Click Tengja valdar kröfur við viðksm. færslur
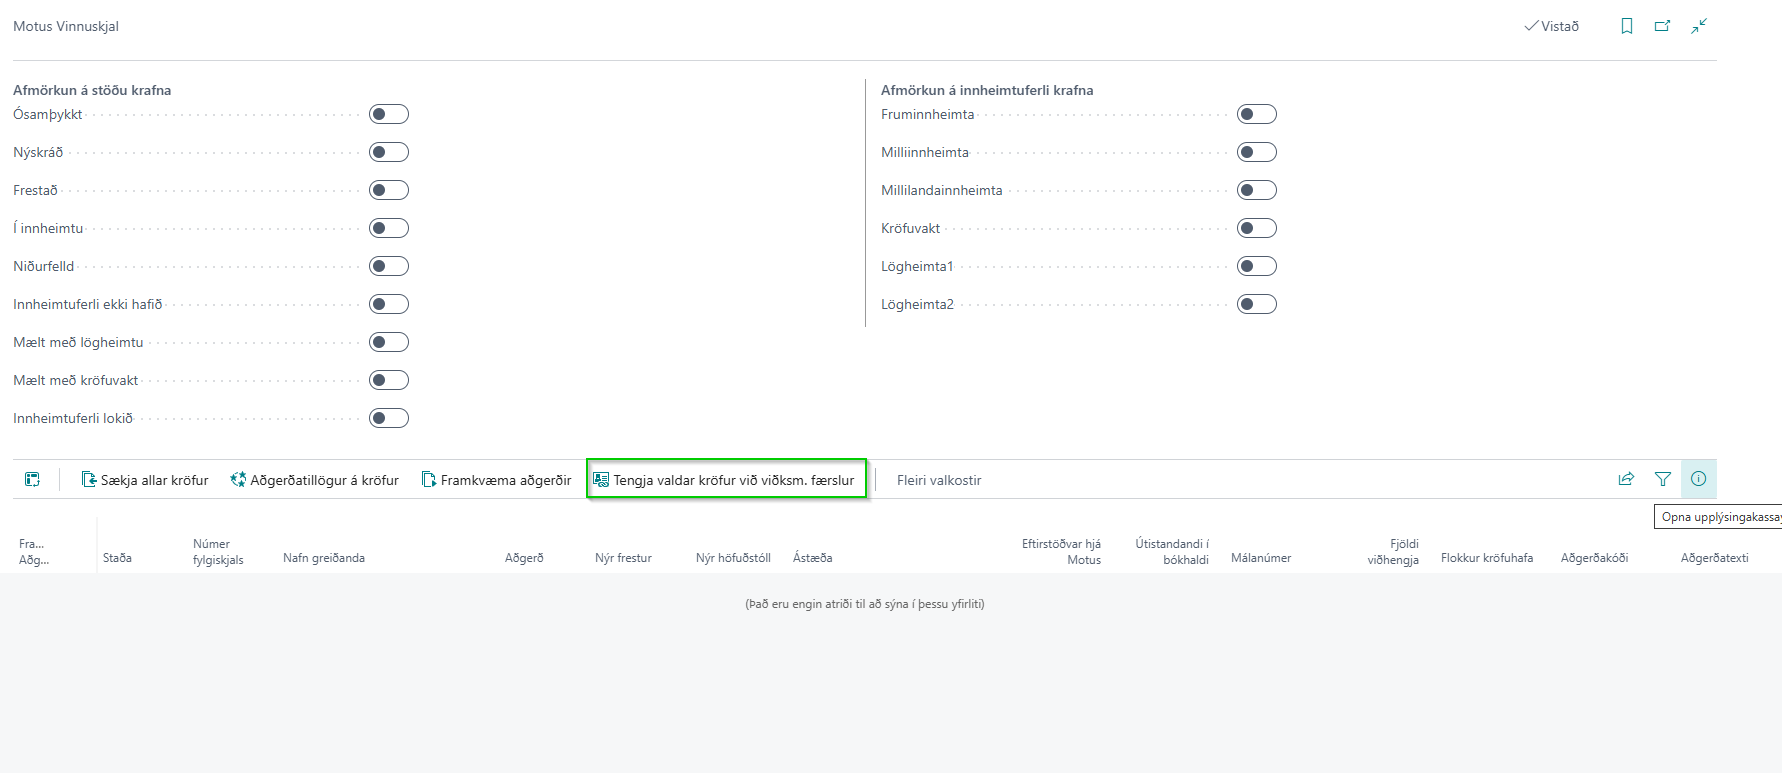This screenshot has height=773, width=1782. pos(726,480)
